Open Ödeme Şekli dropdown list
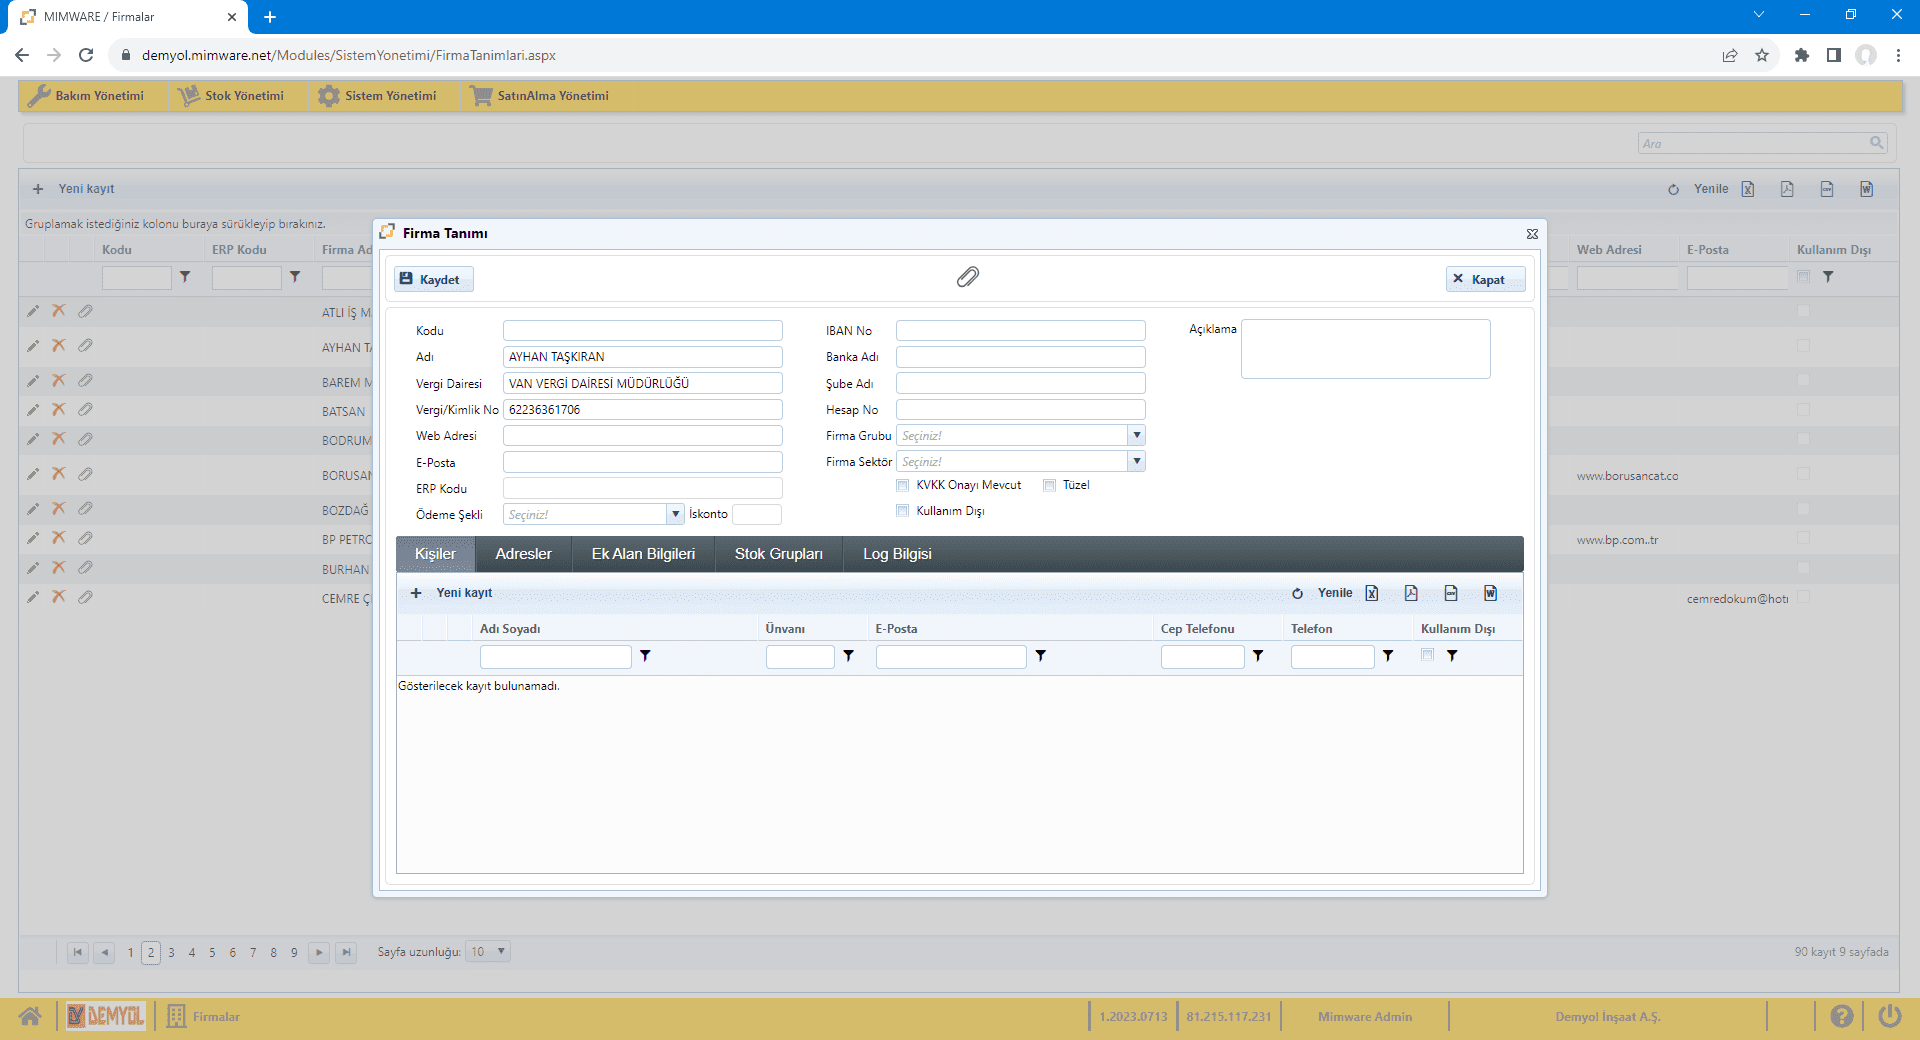This screenshot has height=1040, width=1920. 675,514
